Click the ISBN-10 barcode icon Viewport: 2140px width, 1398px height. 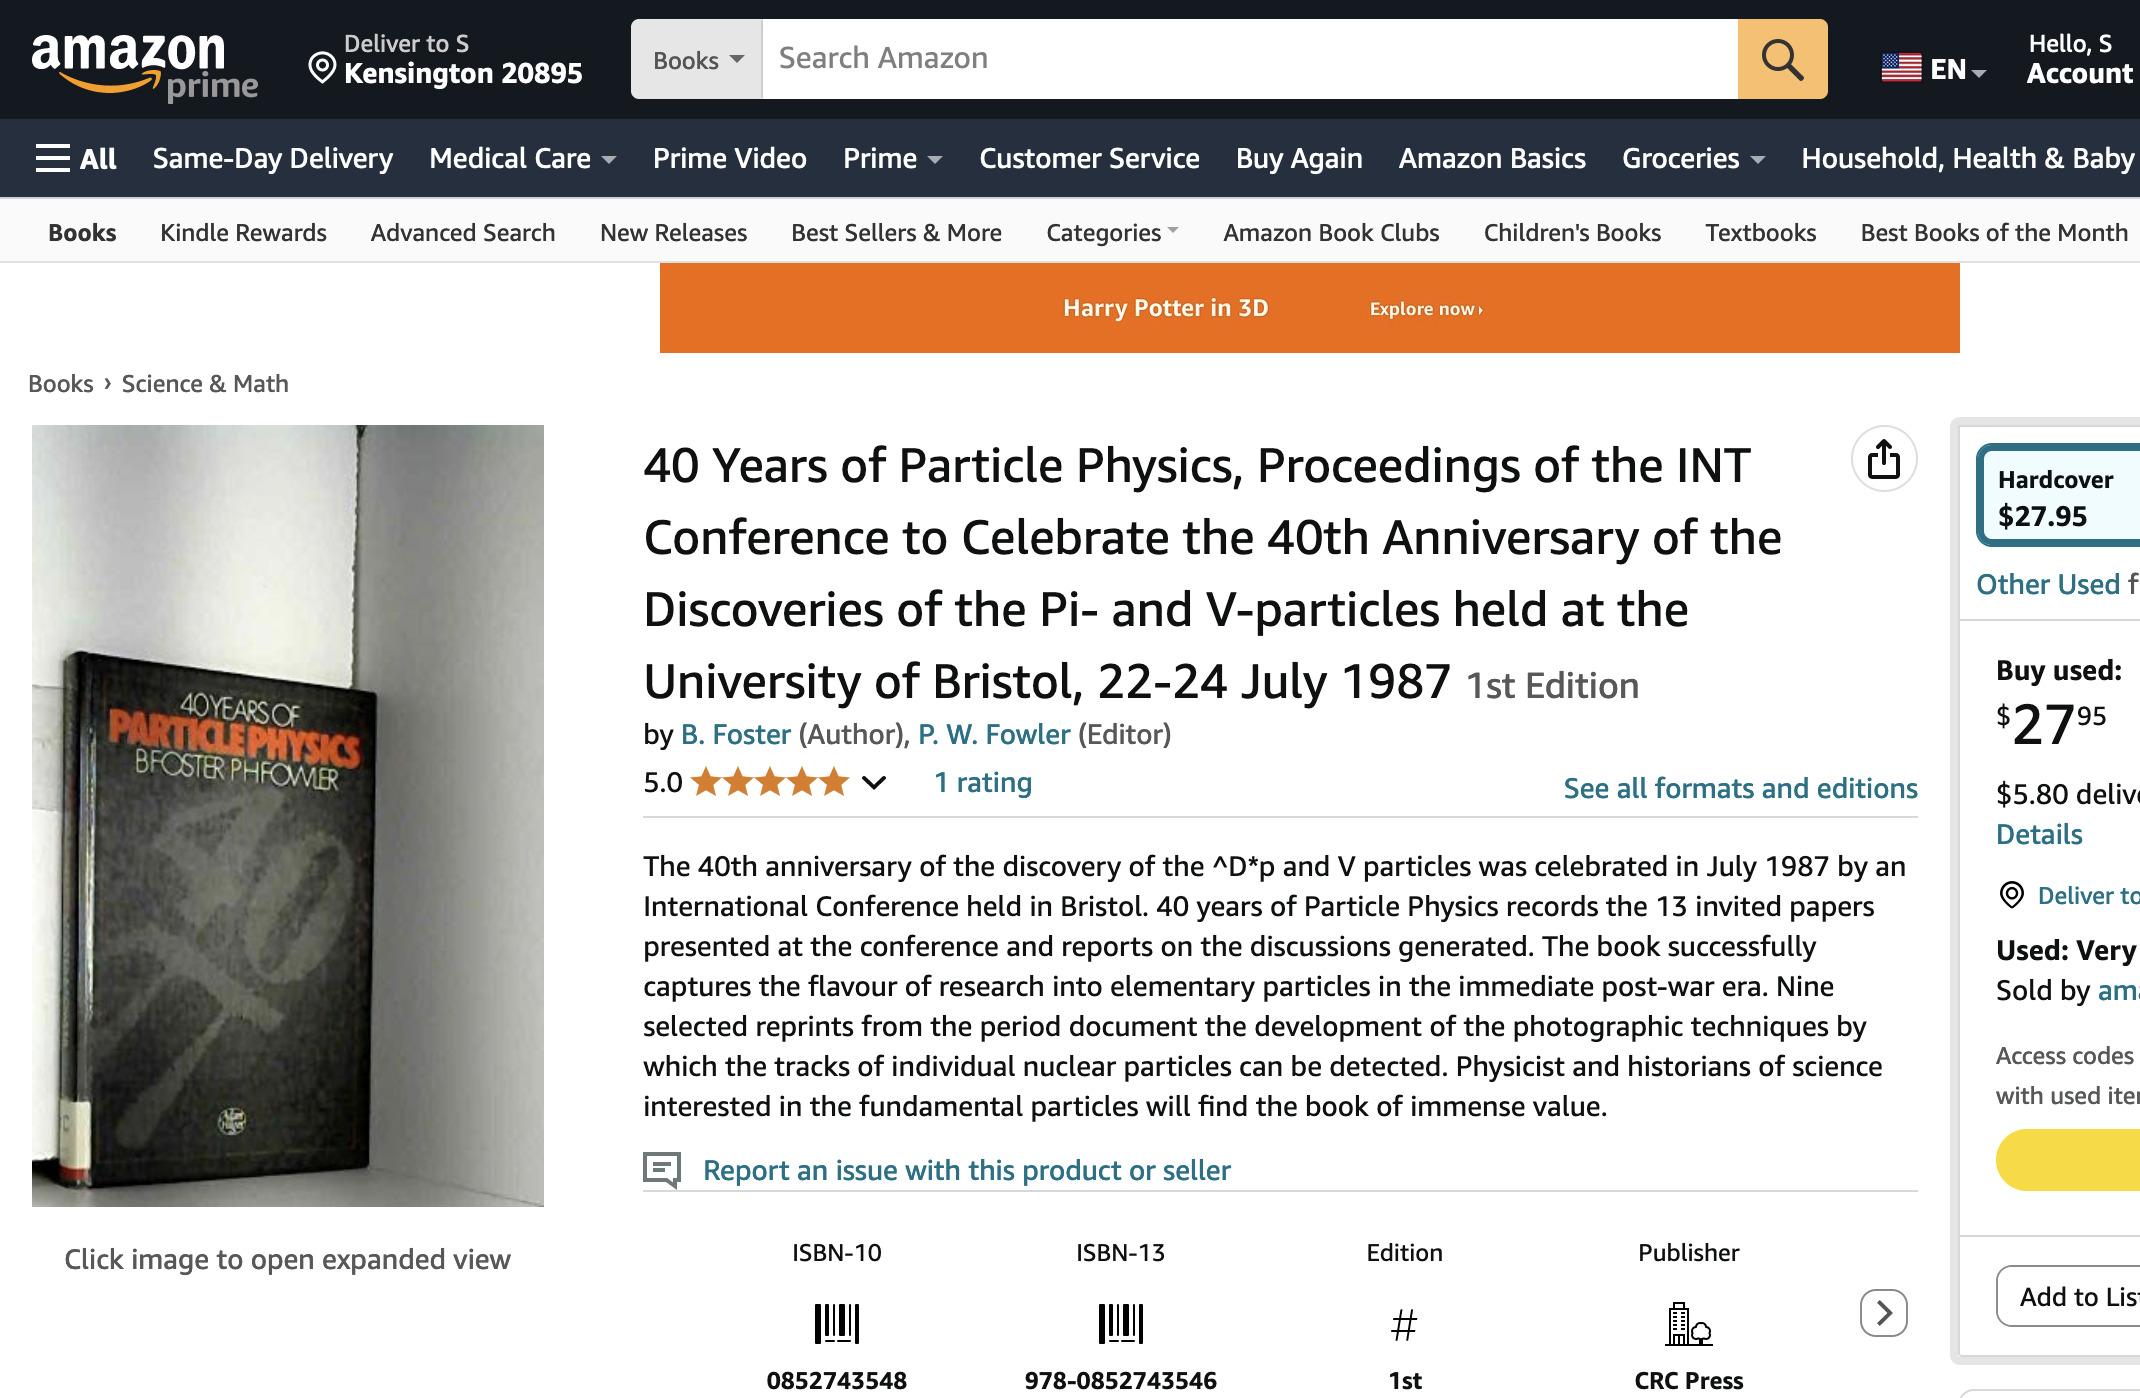(837, 1324)
